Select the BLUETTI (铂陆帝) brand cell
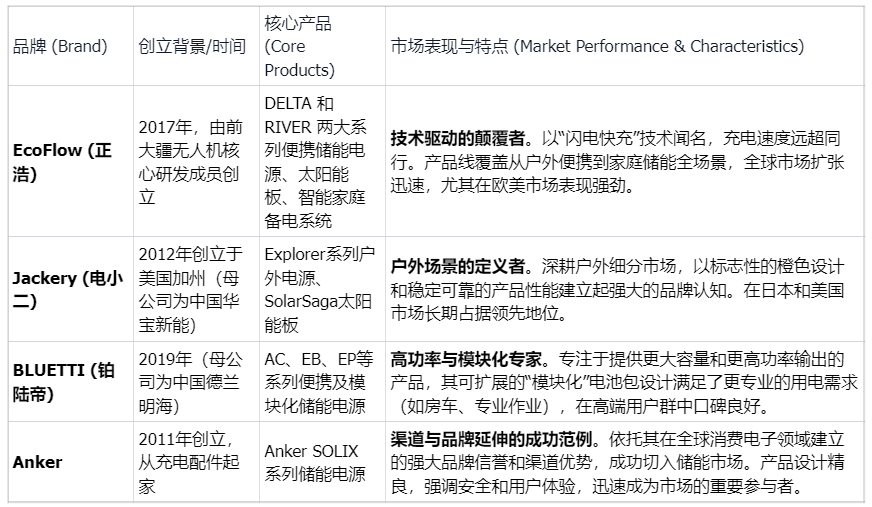 tap(62, 382)
